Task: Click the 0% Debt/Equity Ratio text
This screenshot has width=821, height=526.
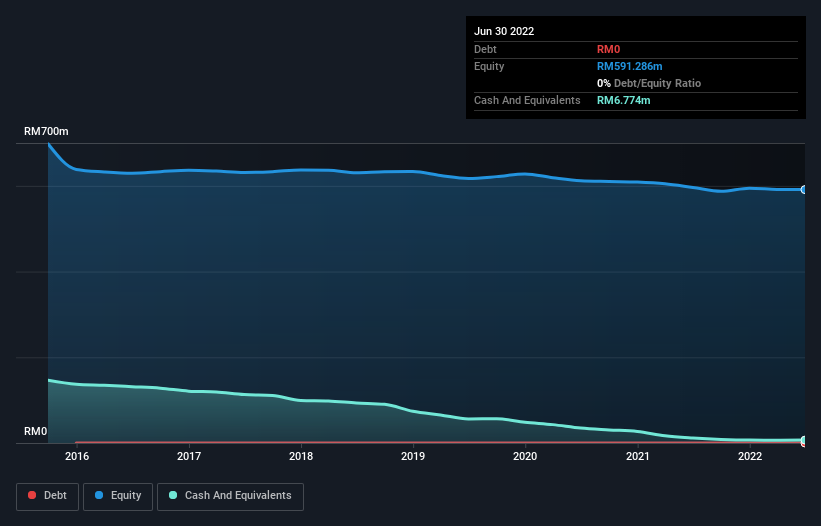Action: [x=649, y=83]
